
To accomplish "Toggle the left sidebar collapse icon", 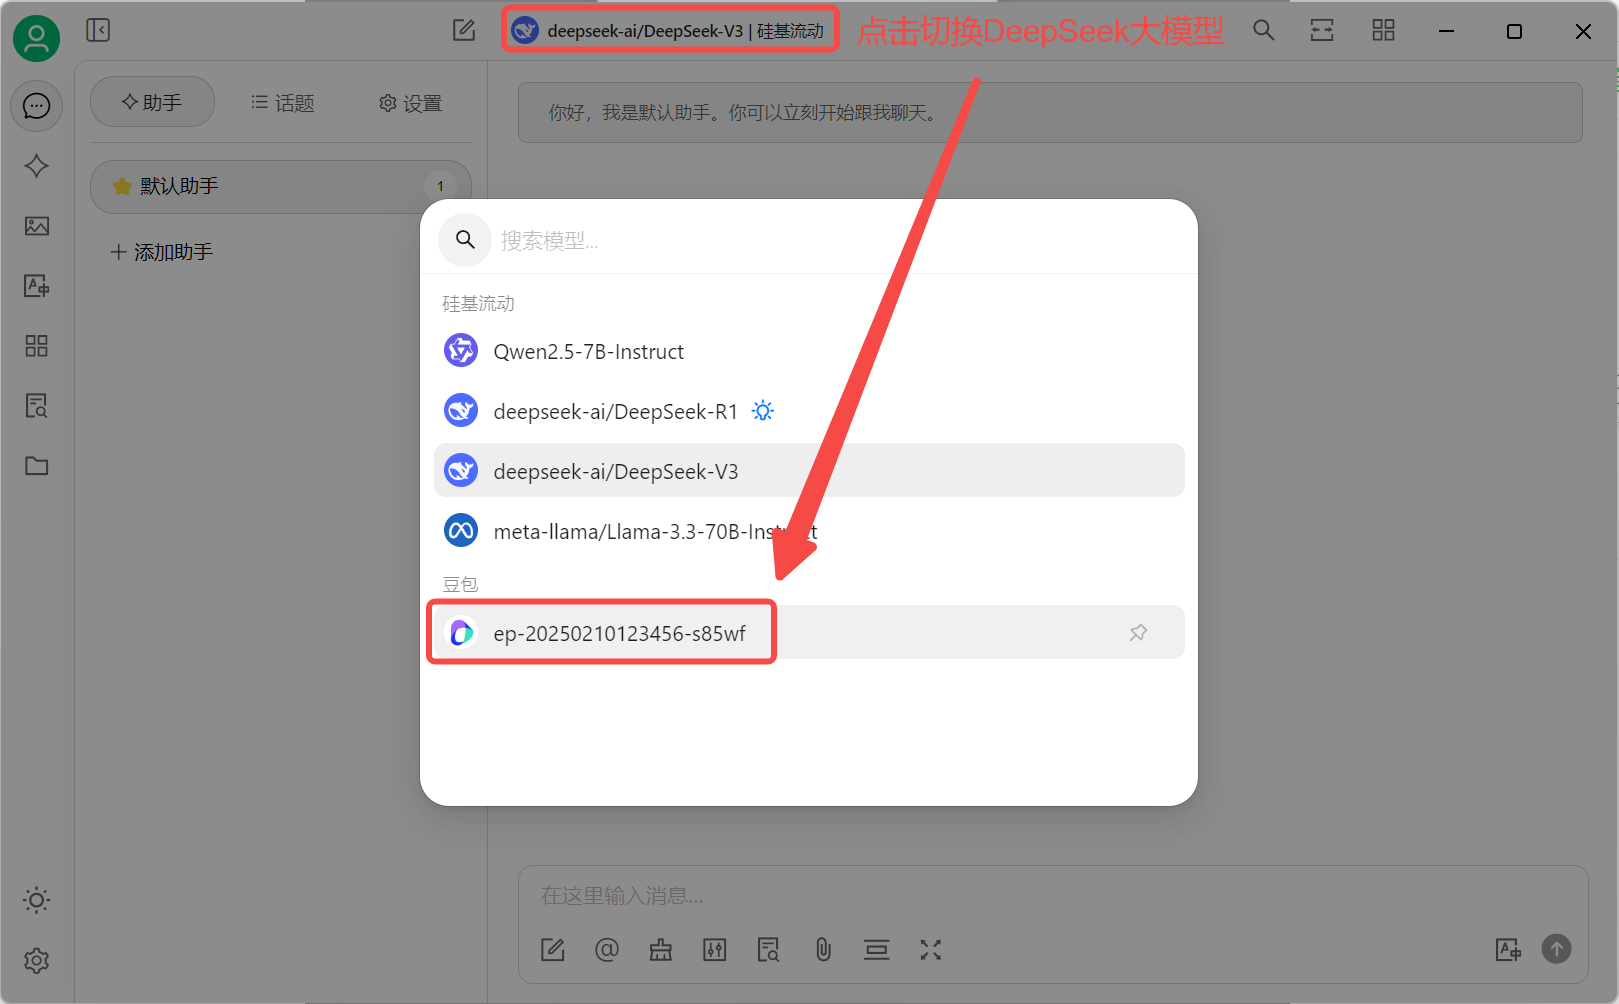I will [98, 30].
